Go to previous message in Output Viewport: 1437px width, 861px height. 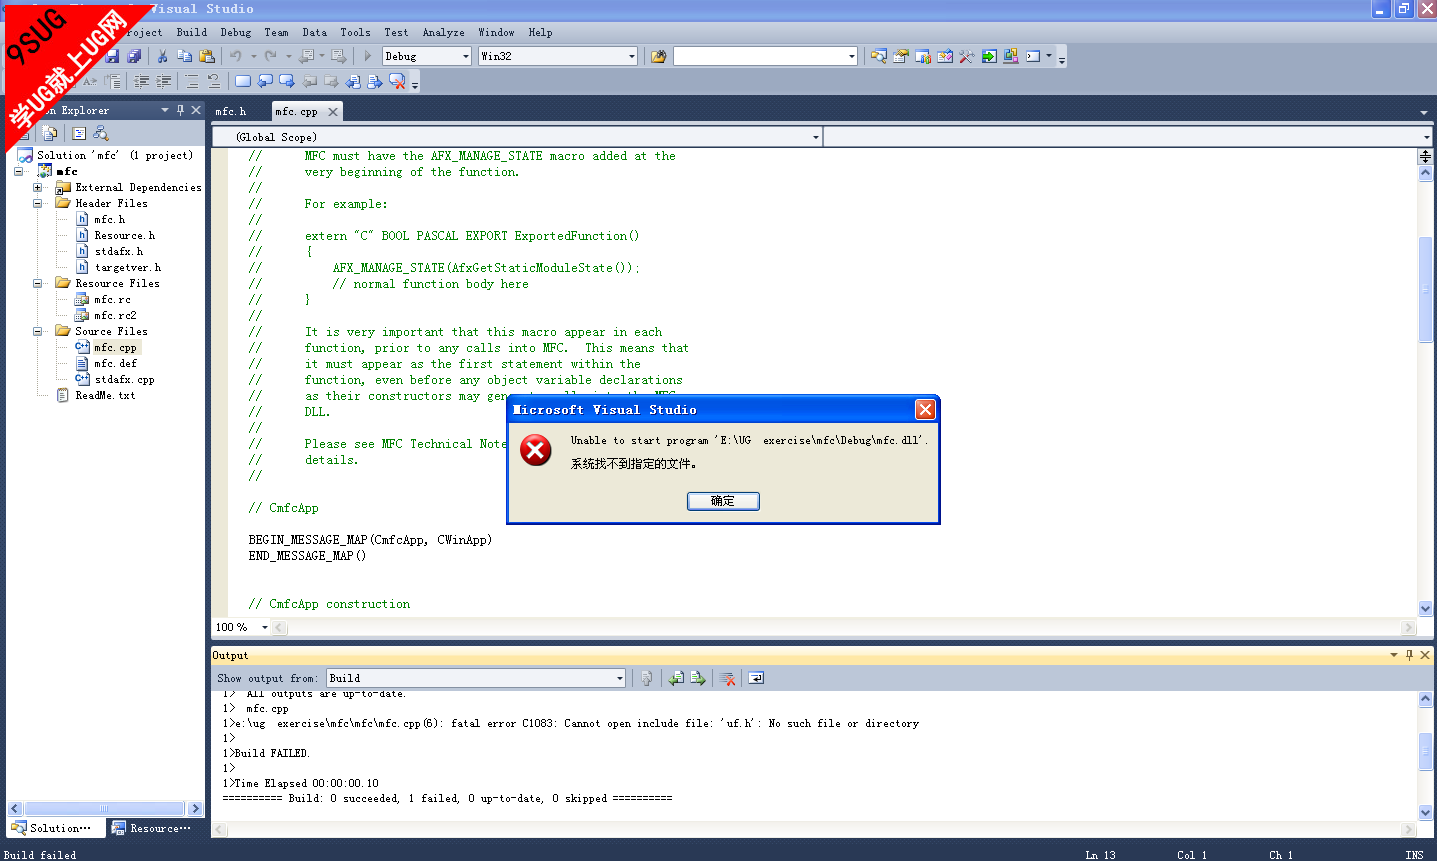[x=677, y=678]
